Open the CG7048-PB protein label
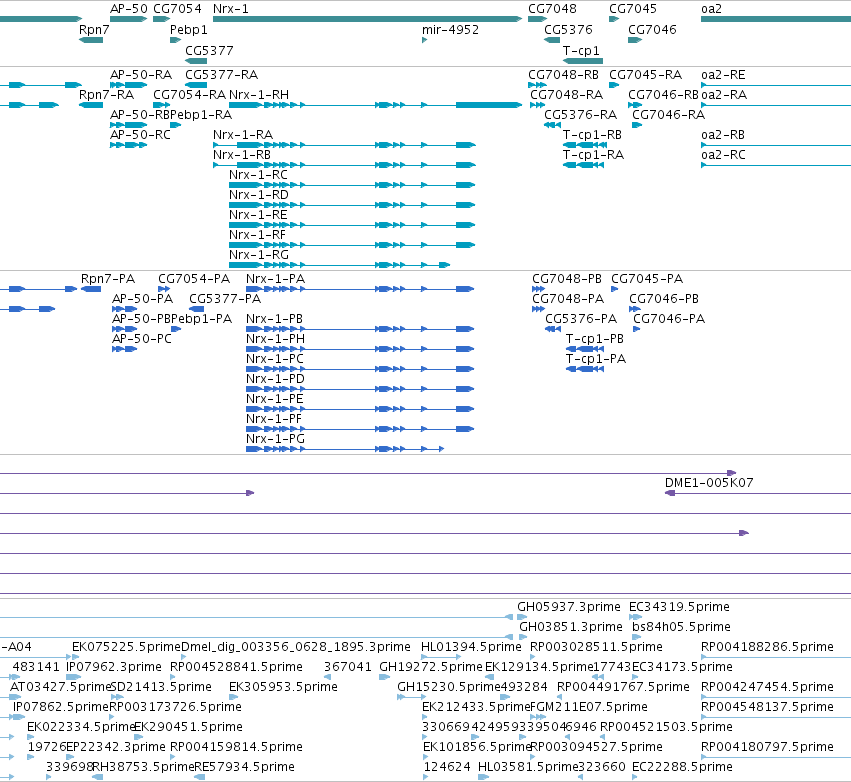 click(x=567, y=278)
